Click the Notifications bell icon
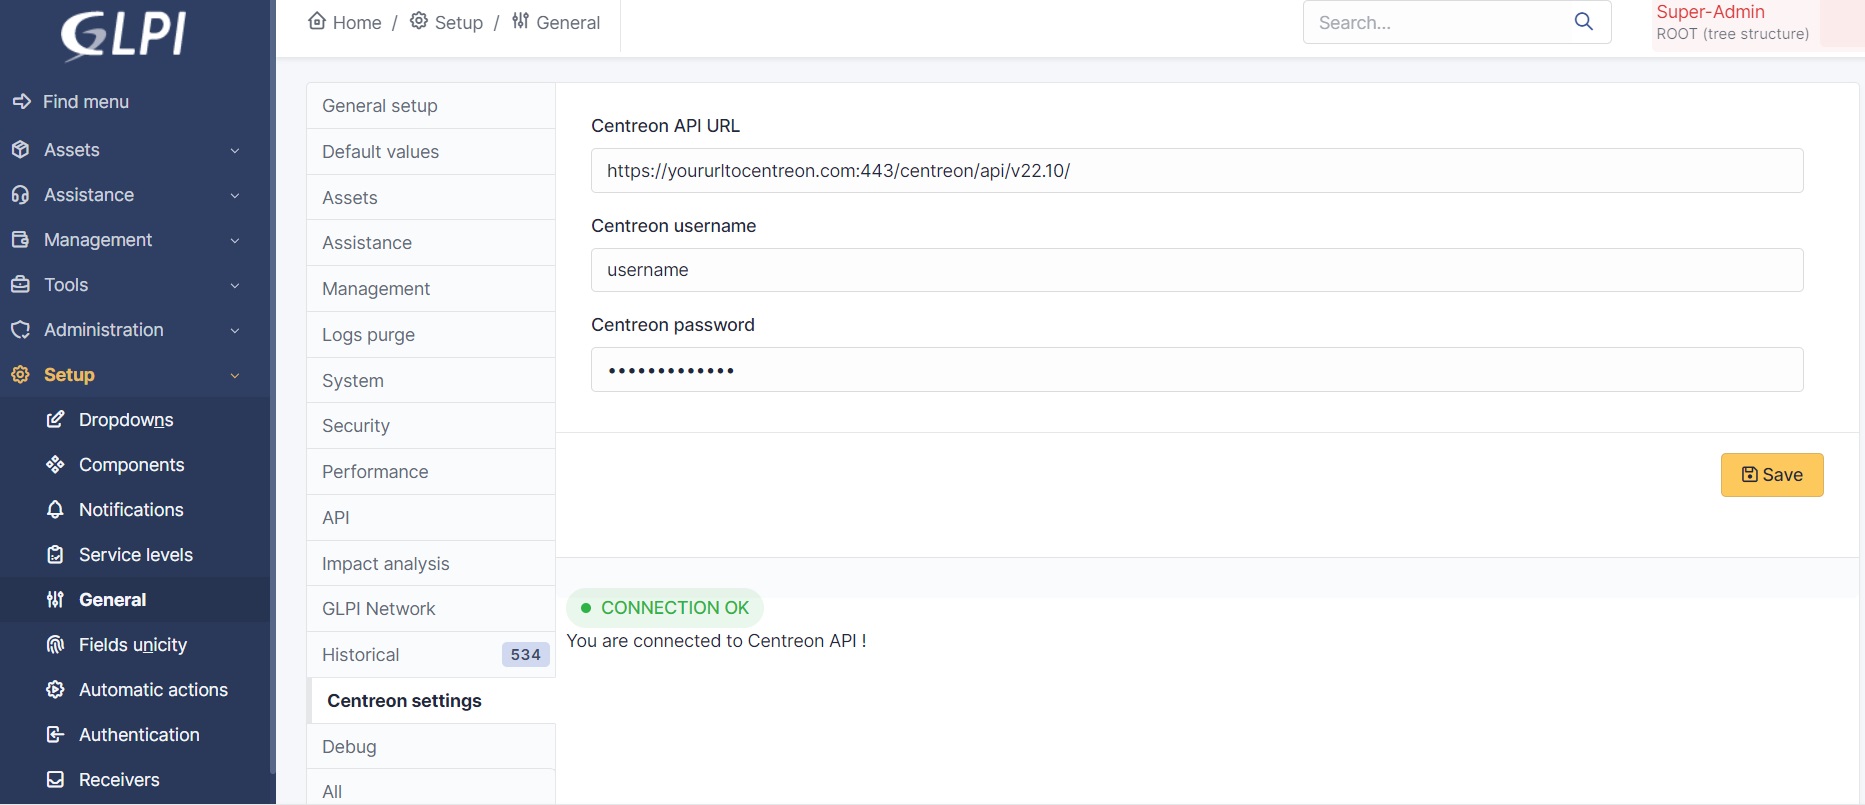 [x=55, y=510]
